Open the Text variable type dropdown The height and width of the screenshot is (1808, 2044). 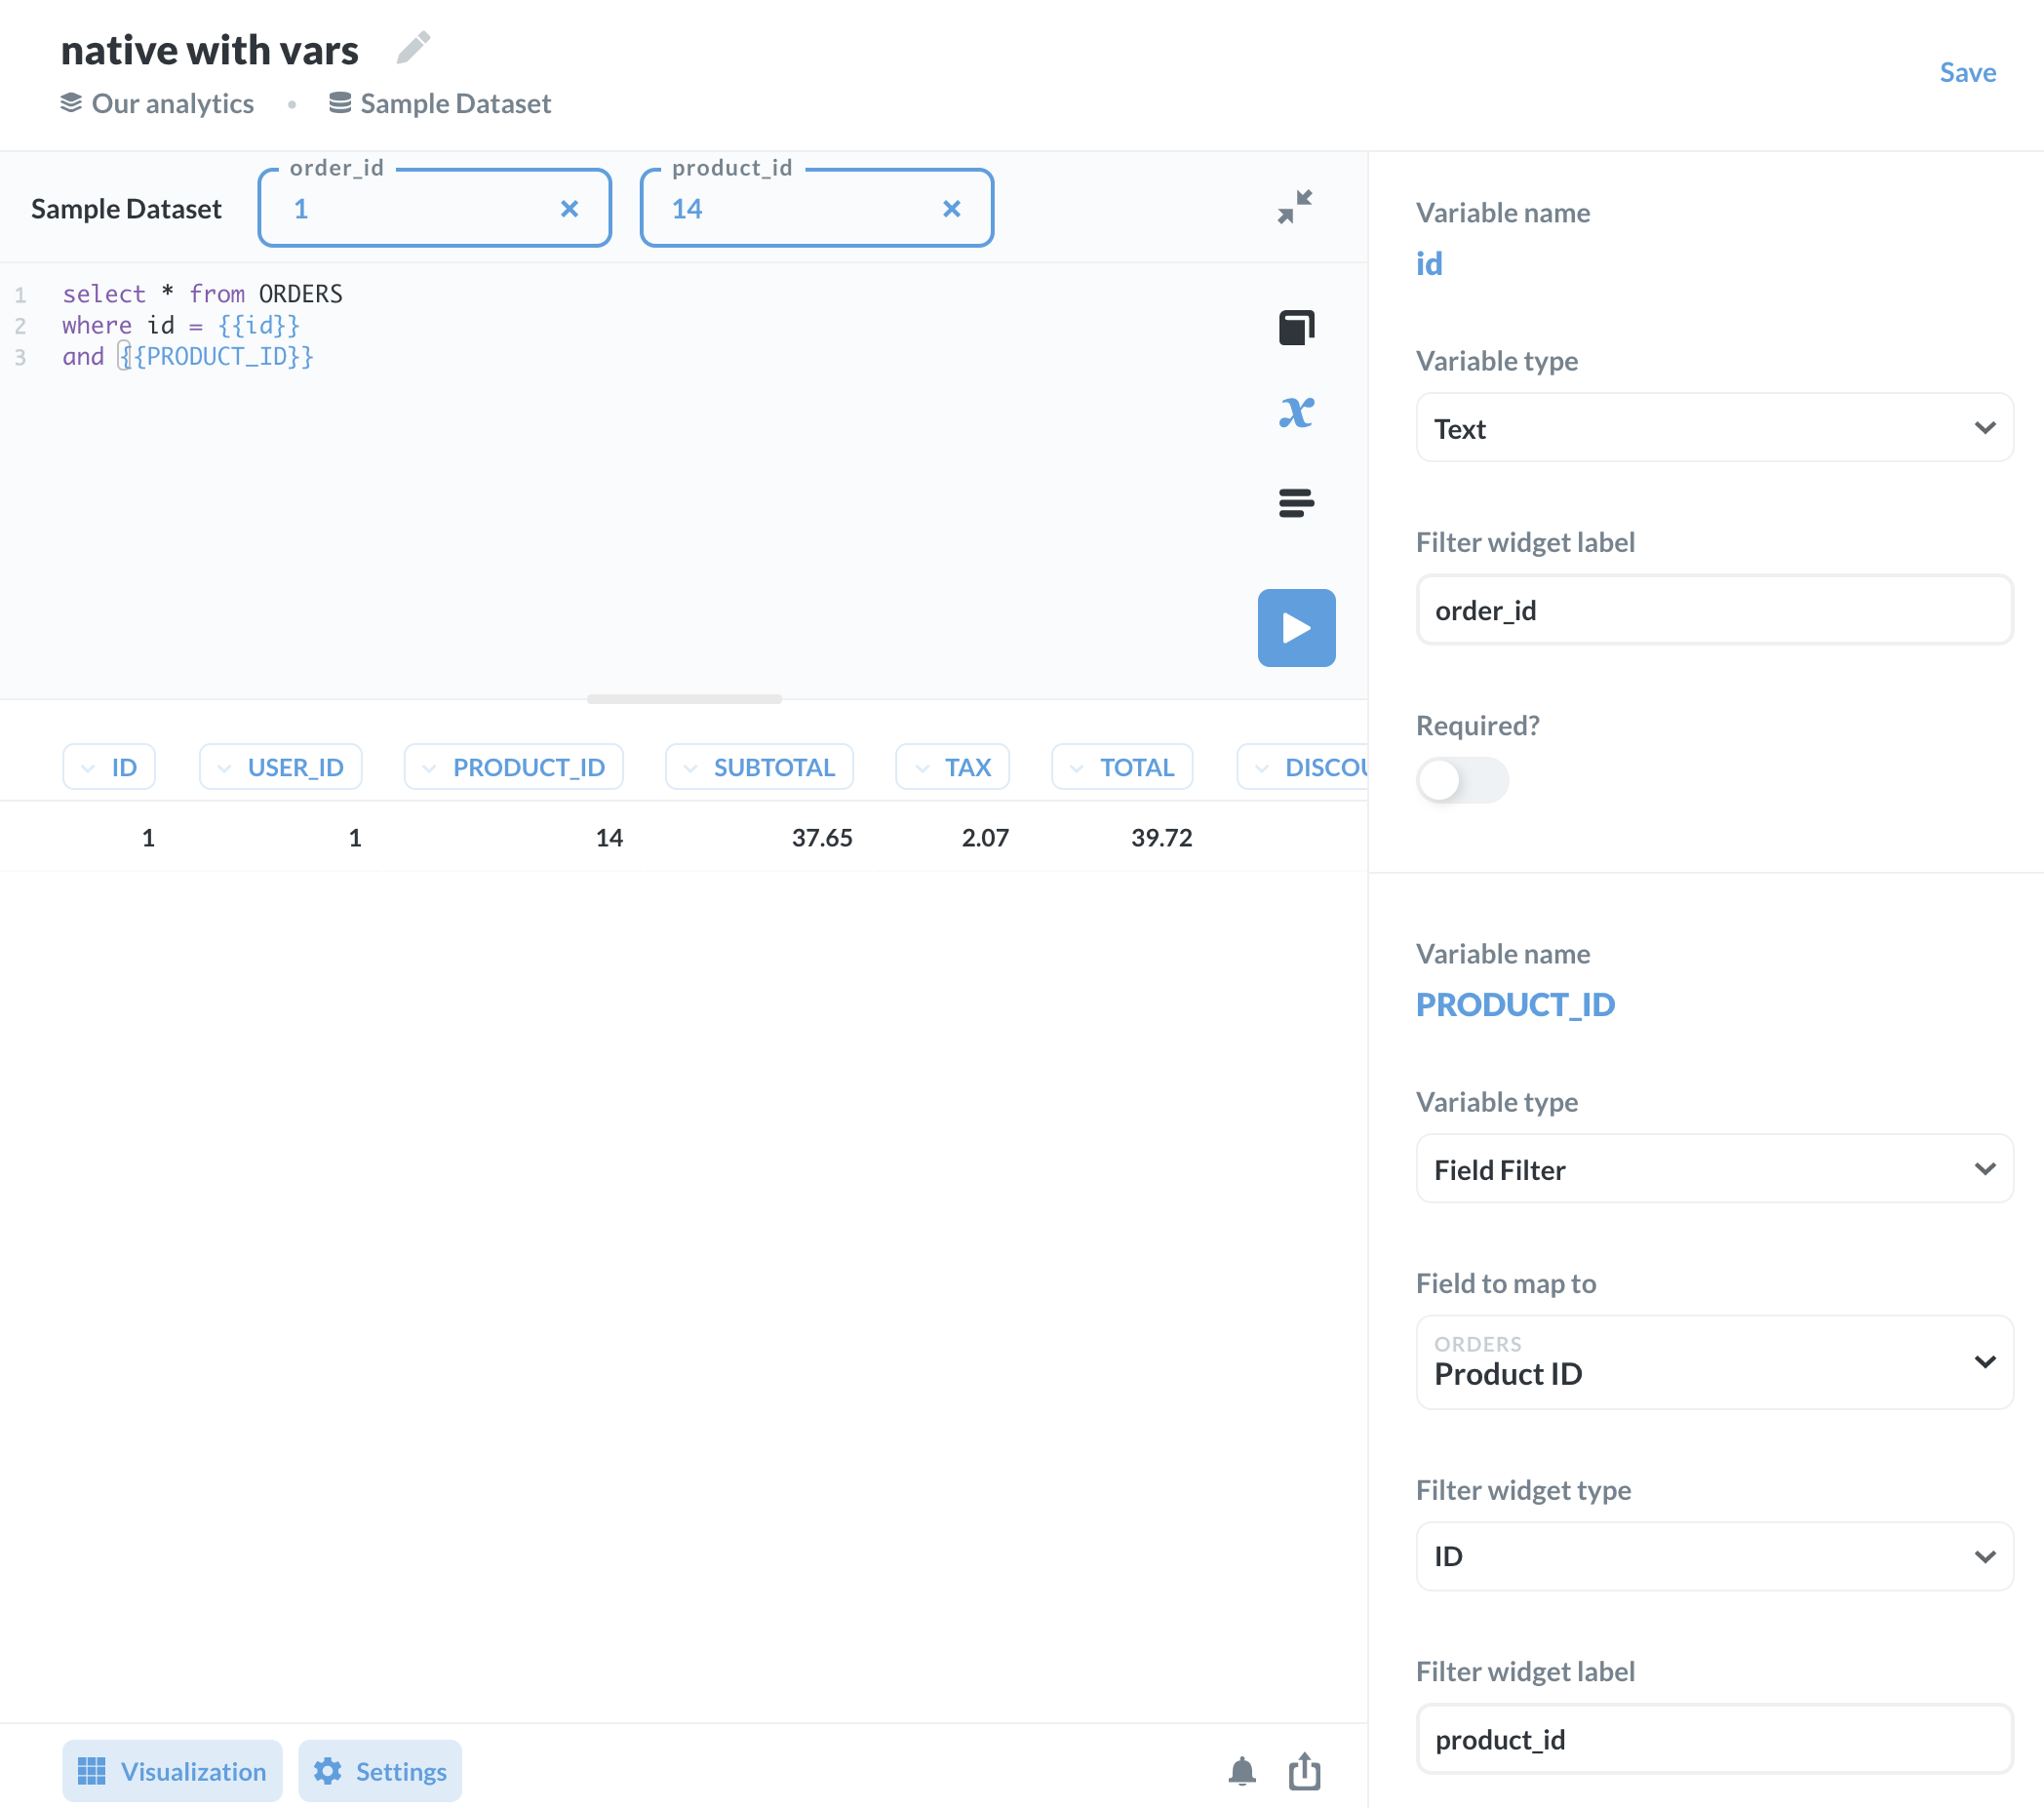pos(1713,428)
